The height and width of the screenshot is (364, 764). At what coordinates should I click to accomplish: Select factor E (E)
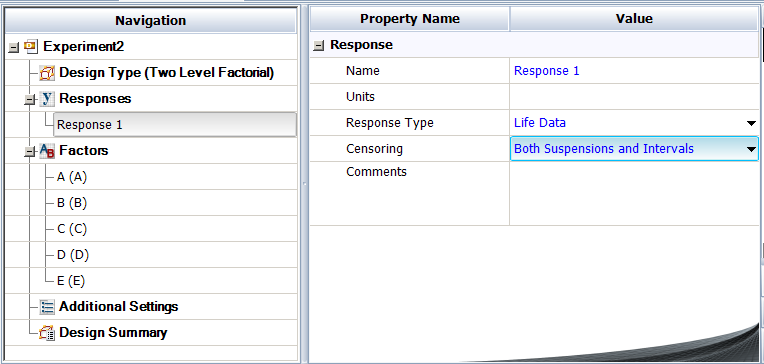(x=71, y=281)
